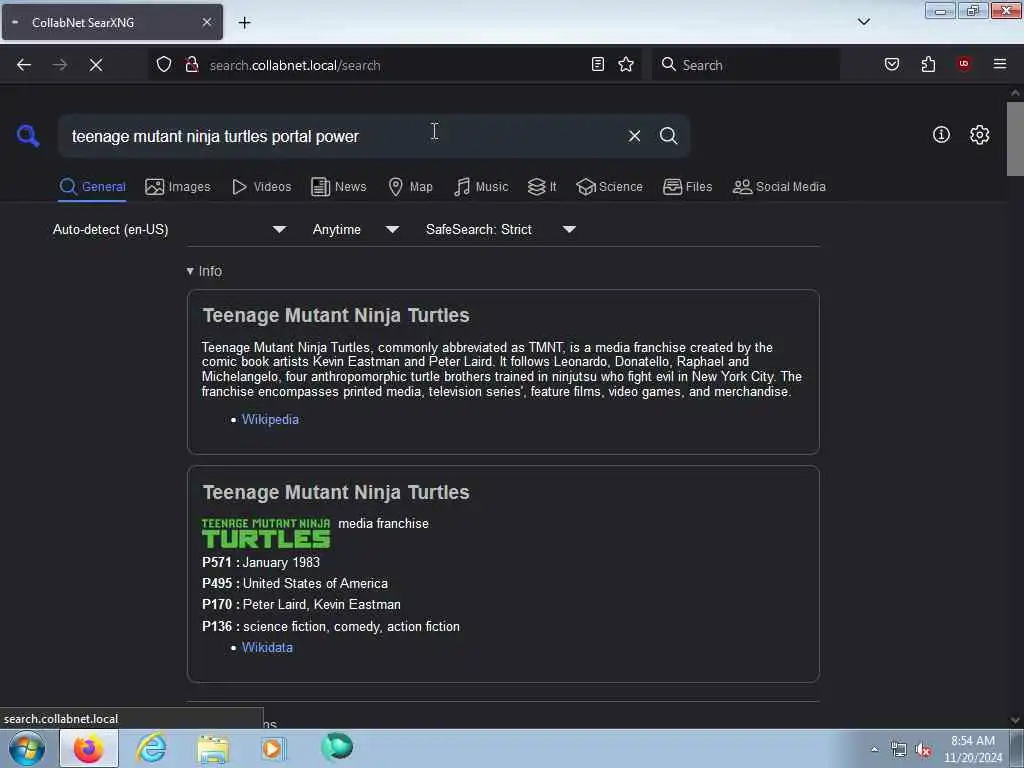Clear the search query with X
1024x768 pixels.
[634, 136]
